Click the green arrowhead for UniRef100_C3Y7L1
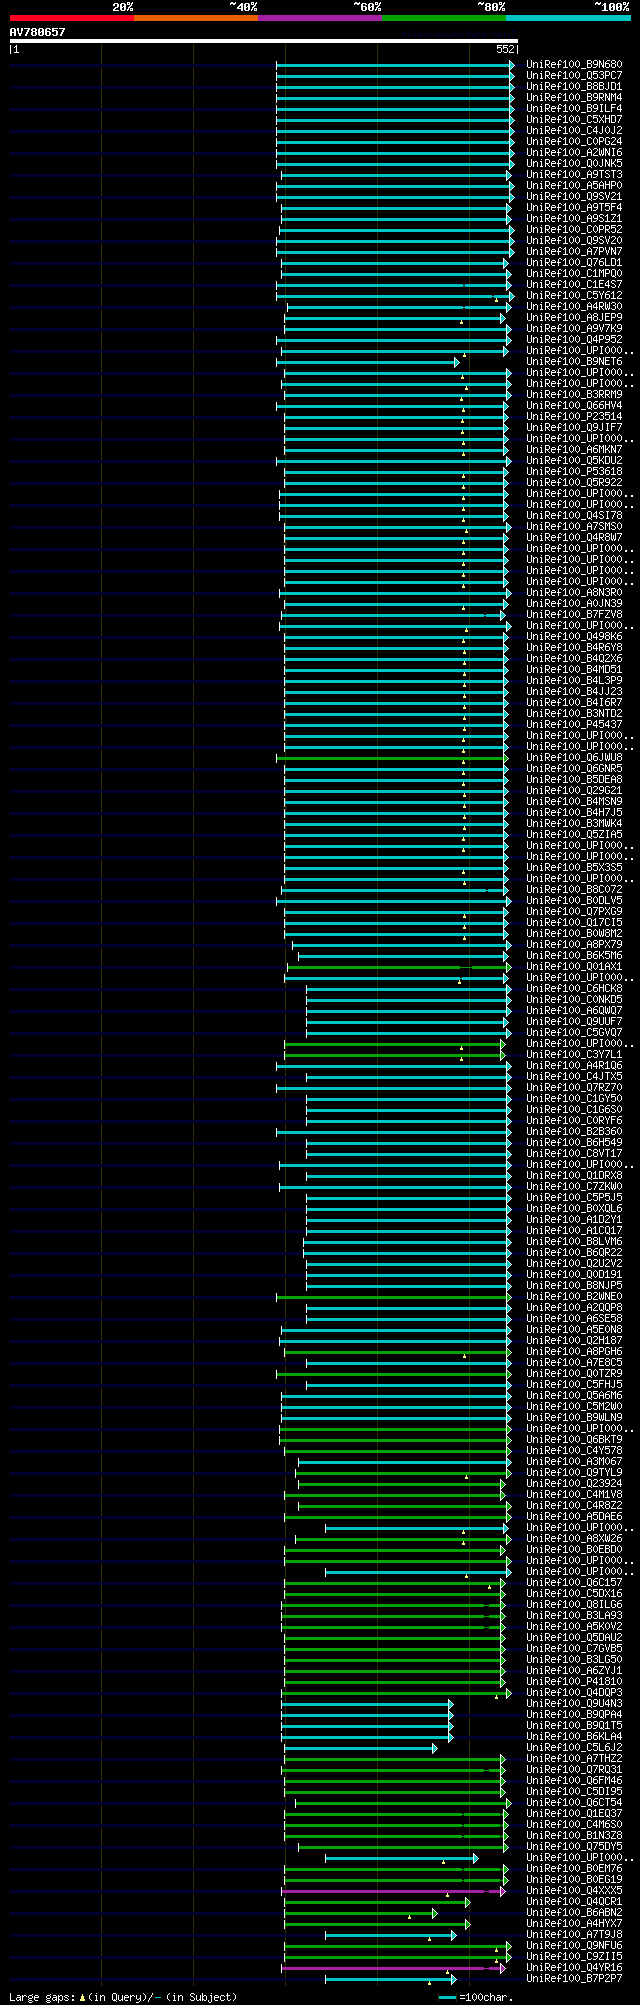Screen dimensions: 640x2005 point(503,1055)
